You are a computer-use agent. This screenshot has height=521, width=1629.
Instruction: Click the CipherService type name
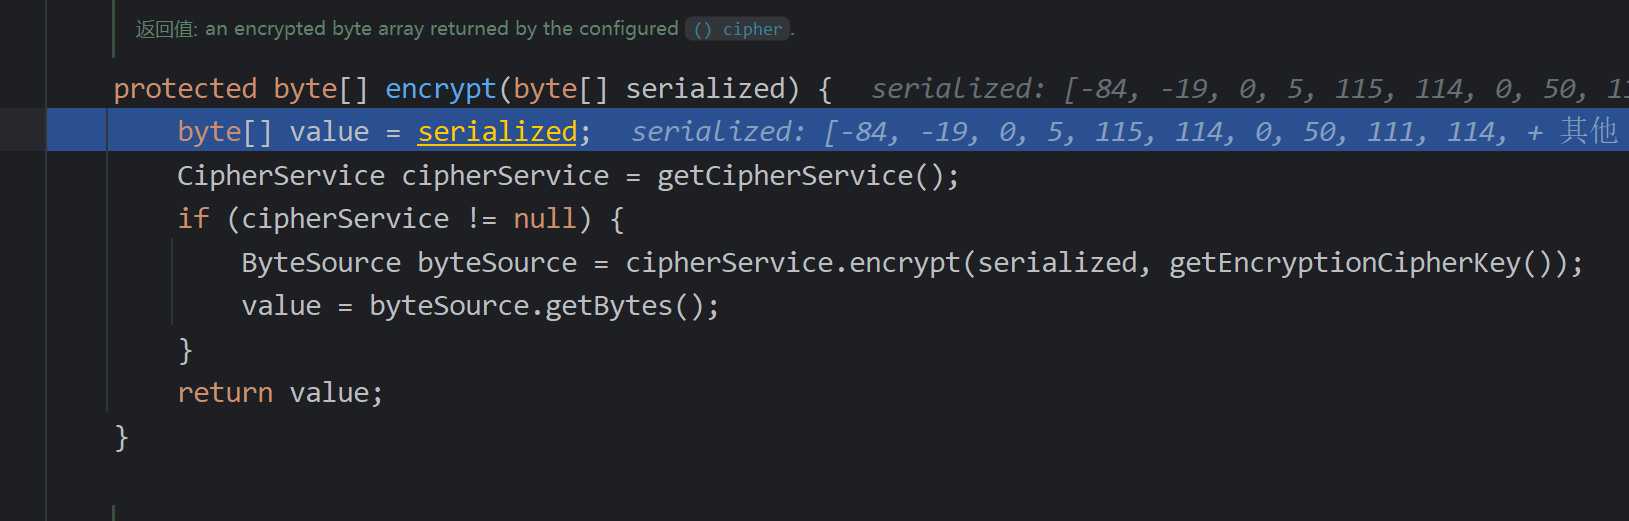tap(281, 176)
